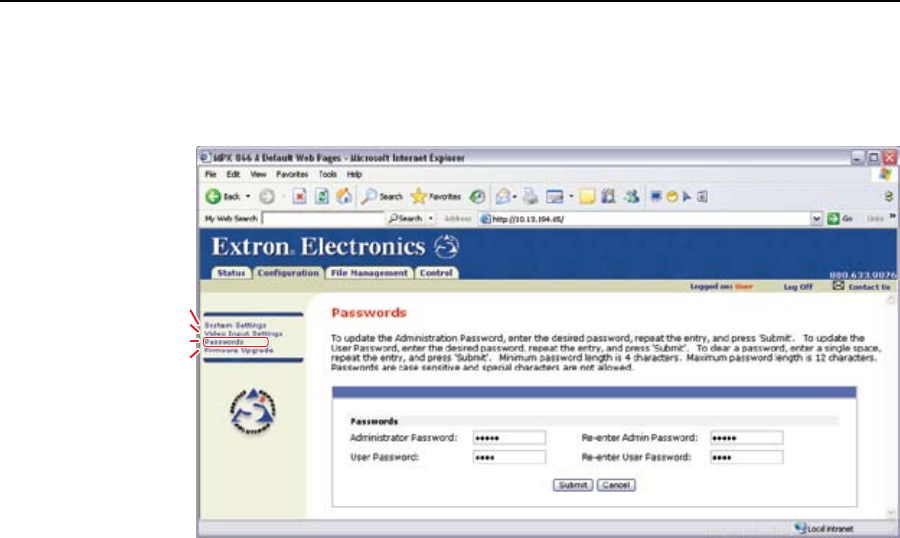Click the Log Off link
Viewport: 900px width, 538px height.
(798, 287)
